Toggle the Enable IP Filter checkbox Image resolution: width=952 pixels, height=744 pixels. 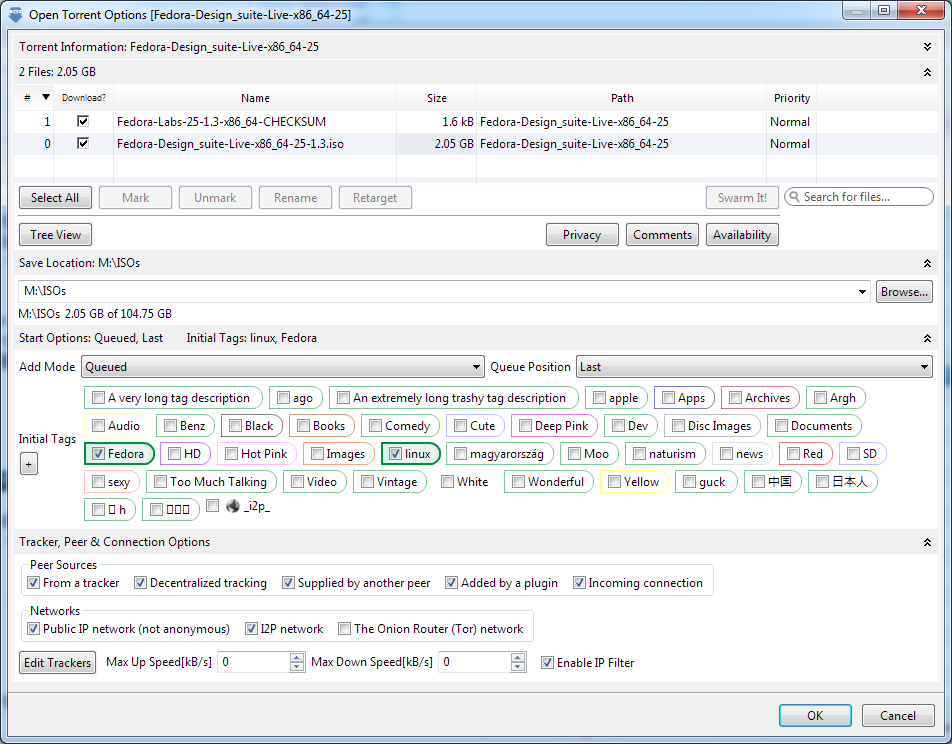tap(547, 663)
